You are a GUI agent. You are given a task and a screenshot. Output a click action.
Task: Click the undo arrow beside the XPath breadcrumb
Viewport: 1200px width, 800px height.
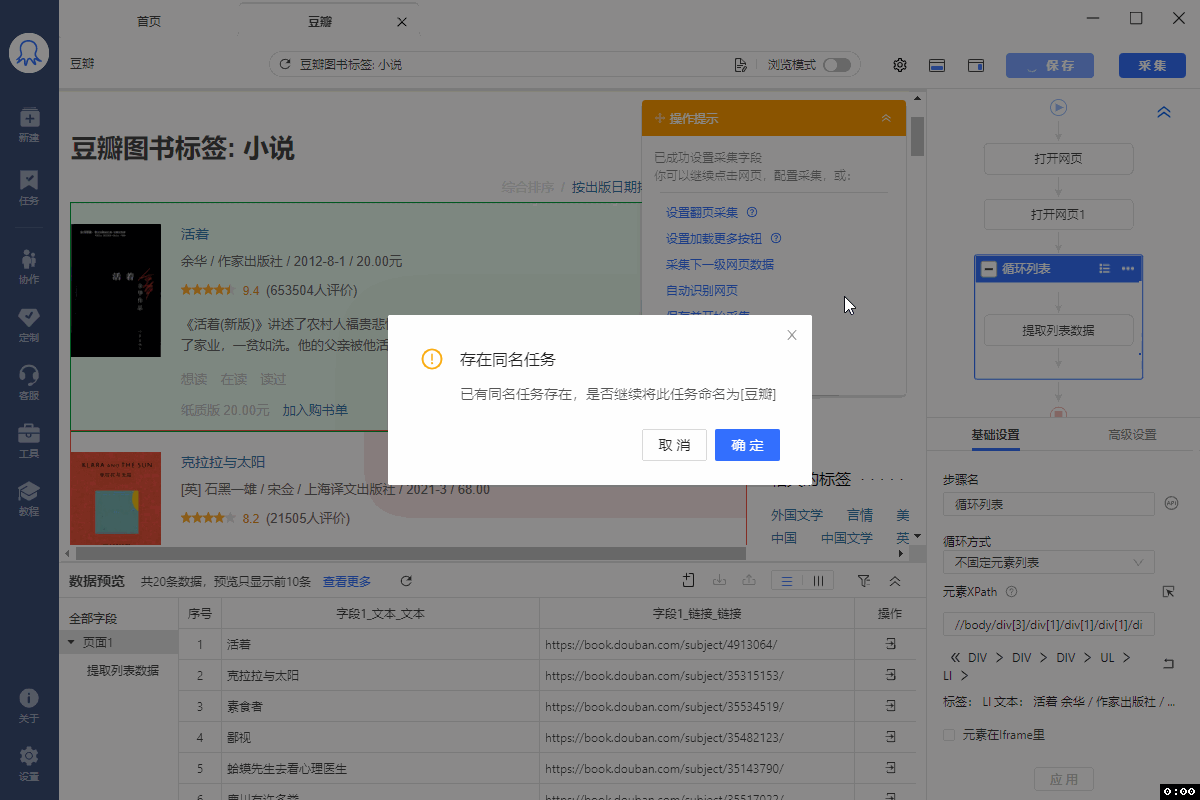click(1169, 664)
